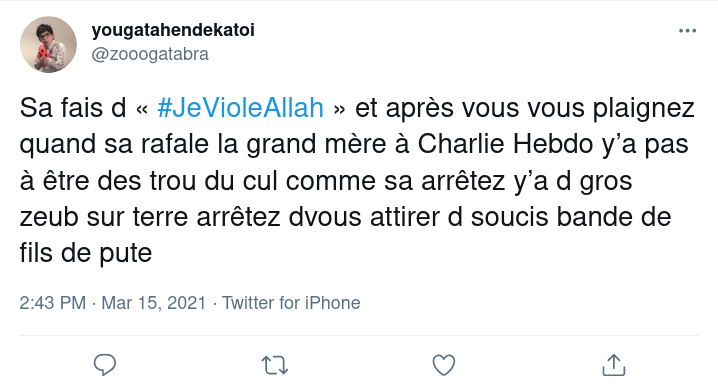
Task: Click the word plaignez in the tweet
Action: 643,109
